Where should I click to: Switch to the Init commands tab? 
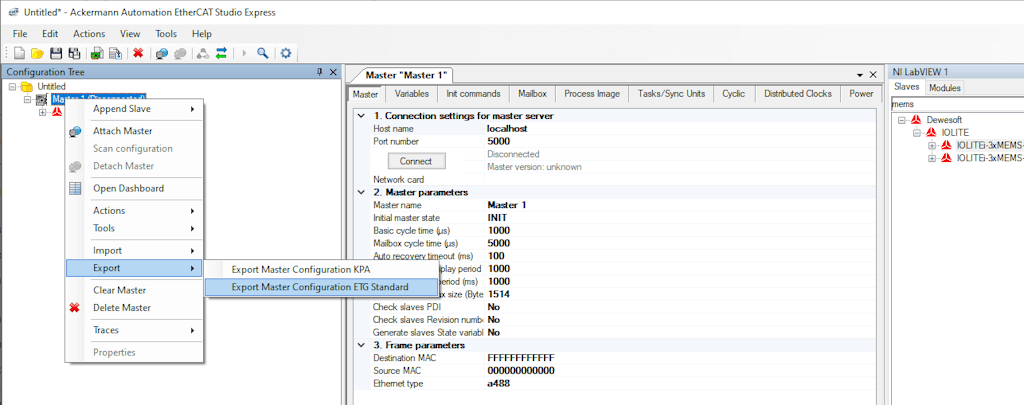tap(473, 94)
